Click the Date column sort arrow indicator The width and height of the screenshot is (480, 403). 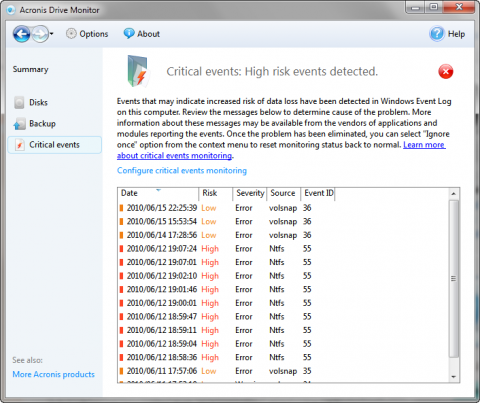tap(159, 190)
